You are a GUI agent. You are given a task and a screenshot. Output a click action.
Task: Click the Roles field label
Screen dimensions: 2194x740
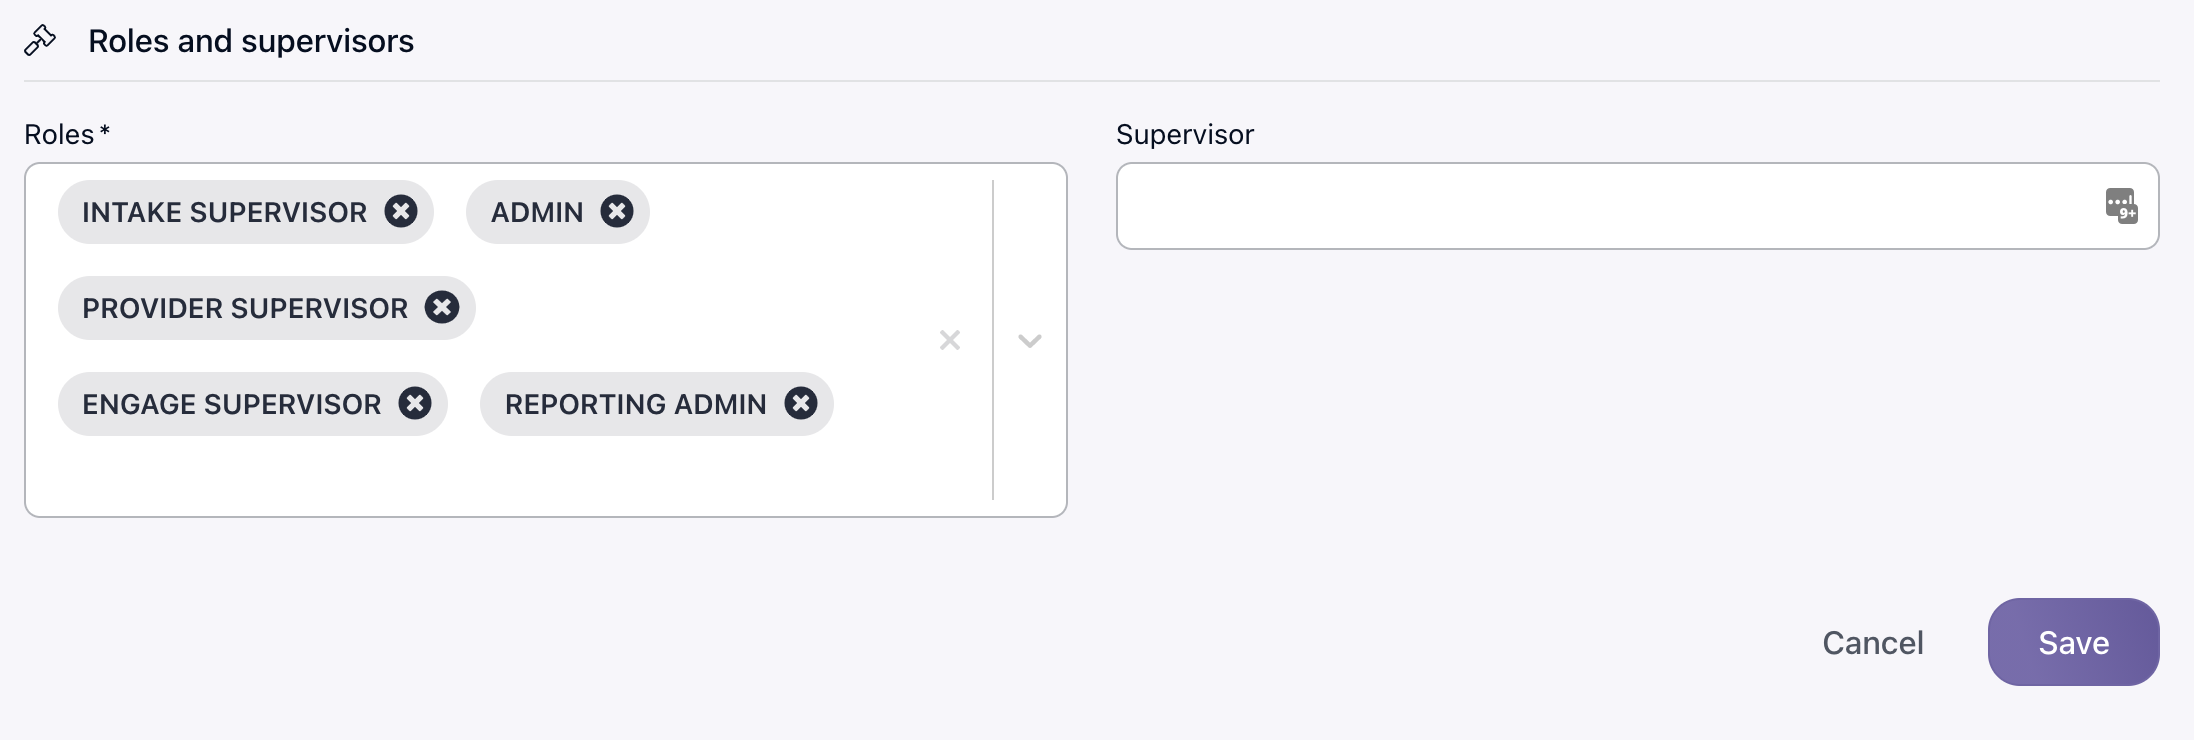coord(59,134)
